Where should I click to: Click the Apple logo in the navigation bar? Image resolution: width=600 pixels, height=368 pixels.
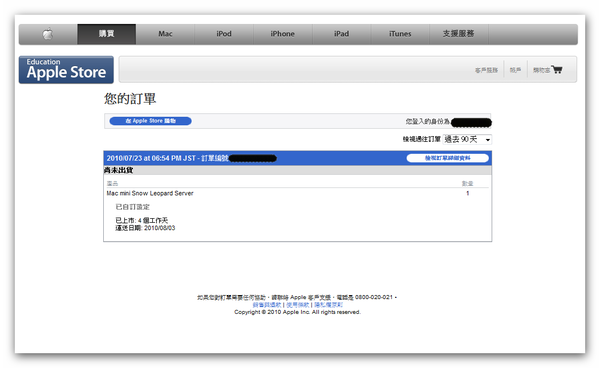point(48,34)
